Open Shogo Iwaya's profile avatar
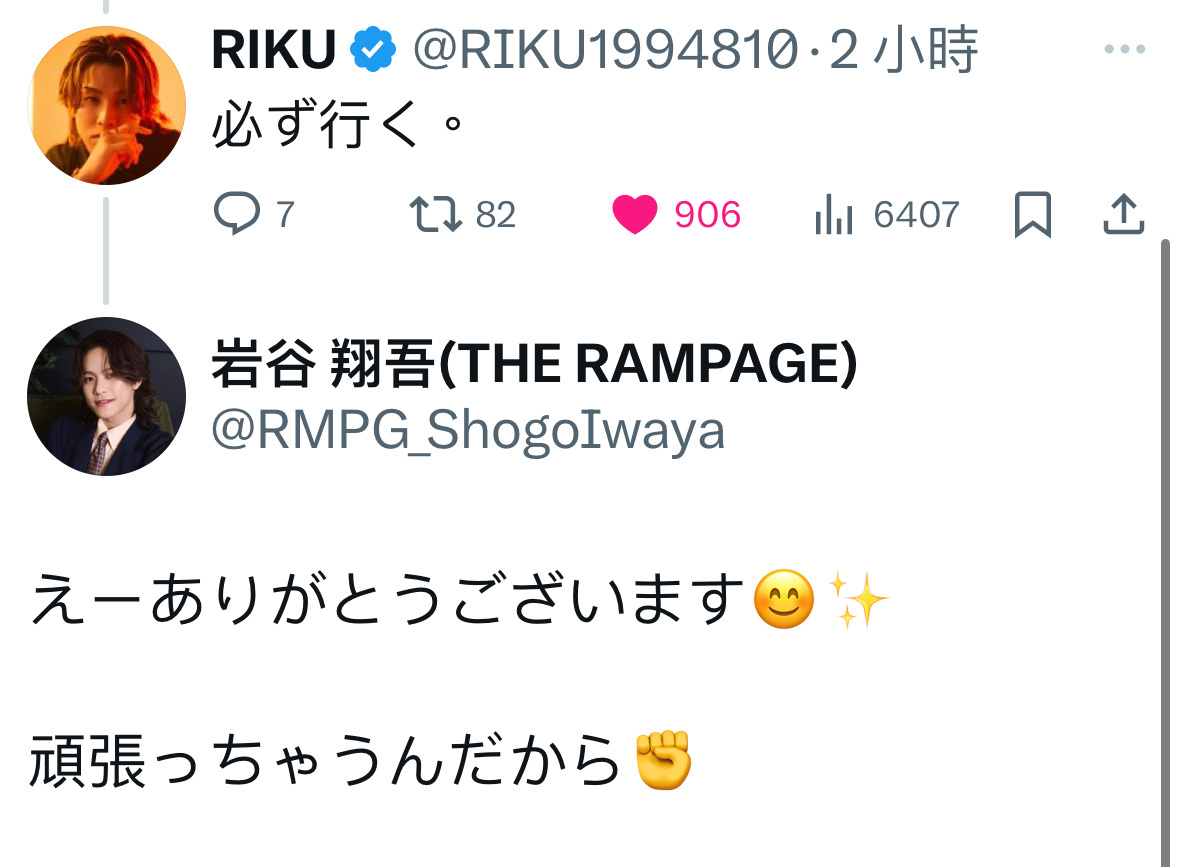 point(107,396)
